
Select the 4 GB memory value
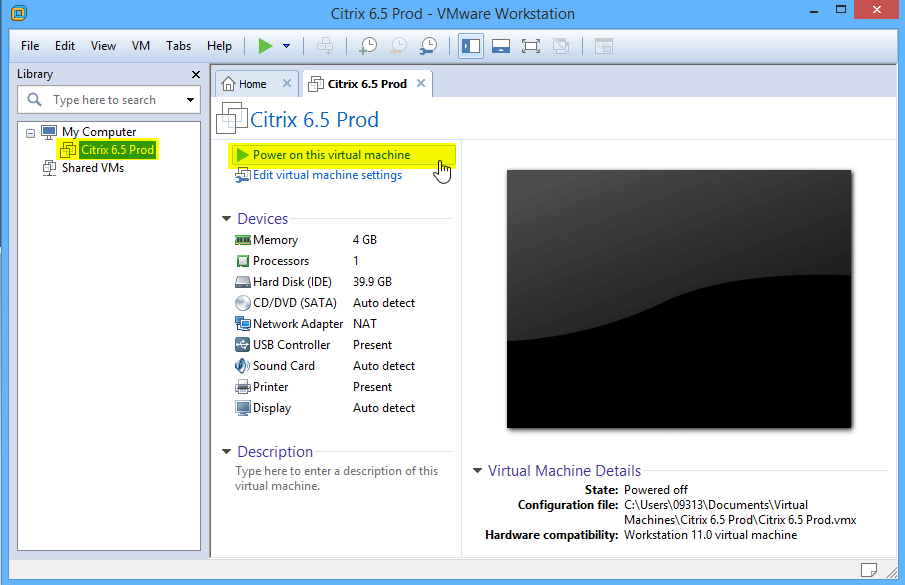point(365,240)
